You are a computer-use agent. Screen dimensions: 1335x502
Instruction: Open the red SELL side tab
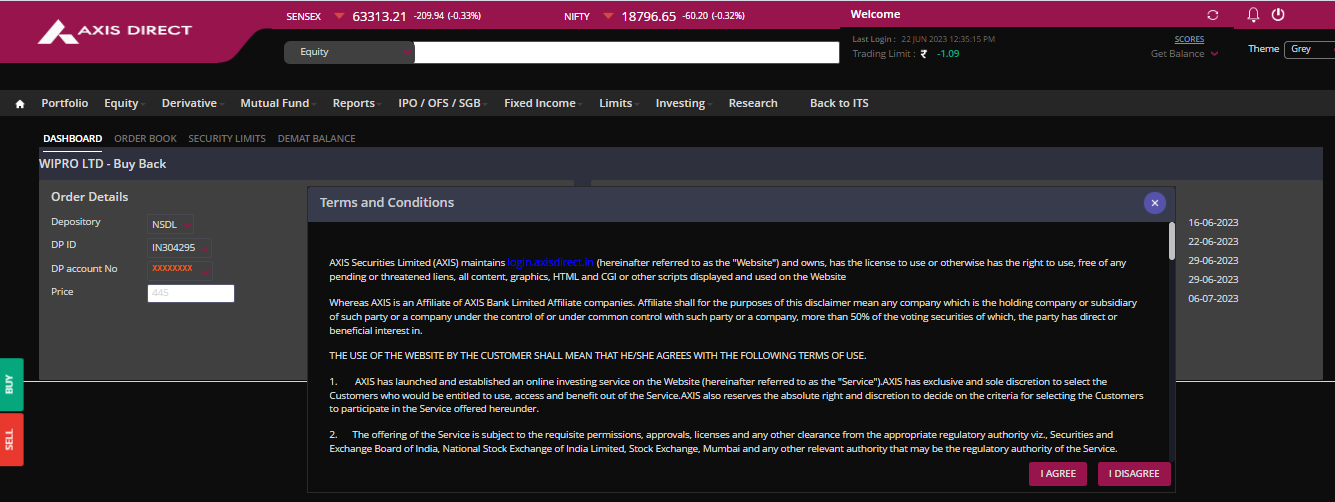(10, 440)
